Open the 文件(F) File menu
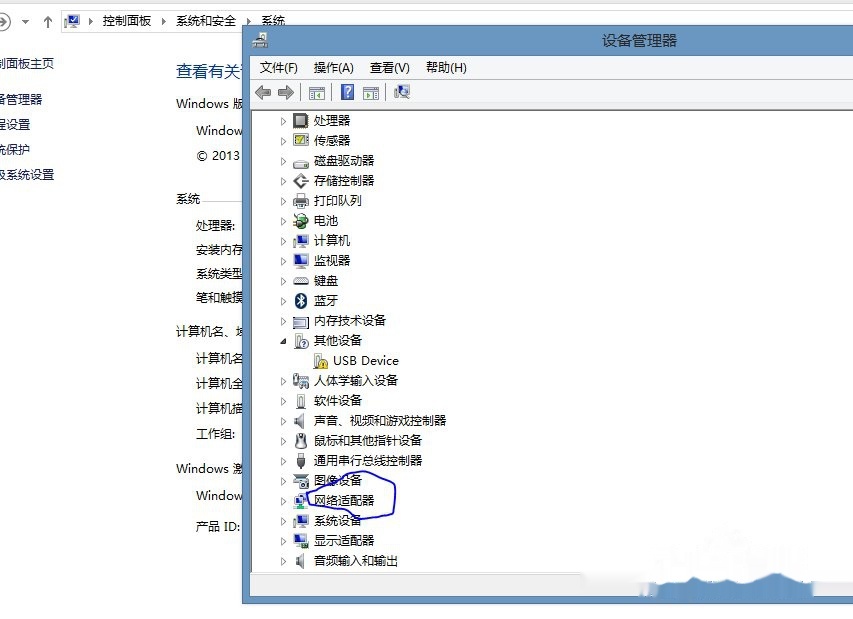 pyautogui.click(x=279, y=68)
